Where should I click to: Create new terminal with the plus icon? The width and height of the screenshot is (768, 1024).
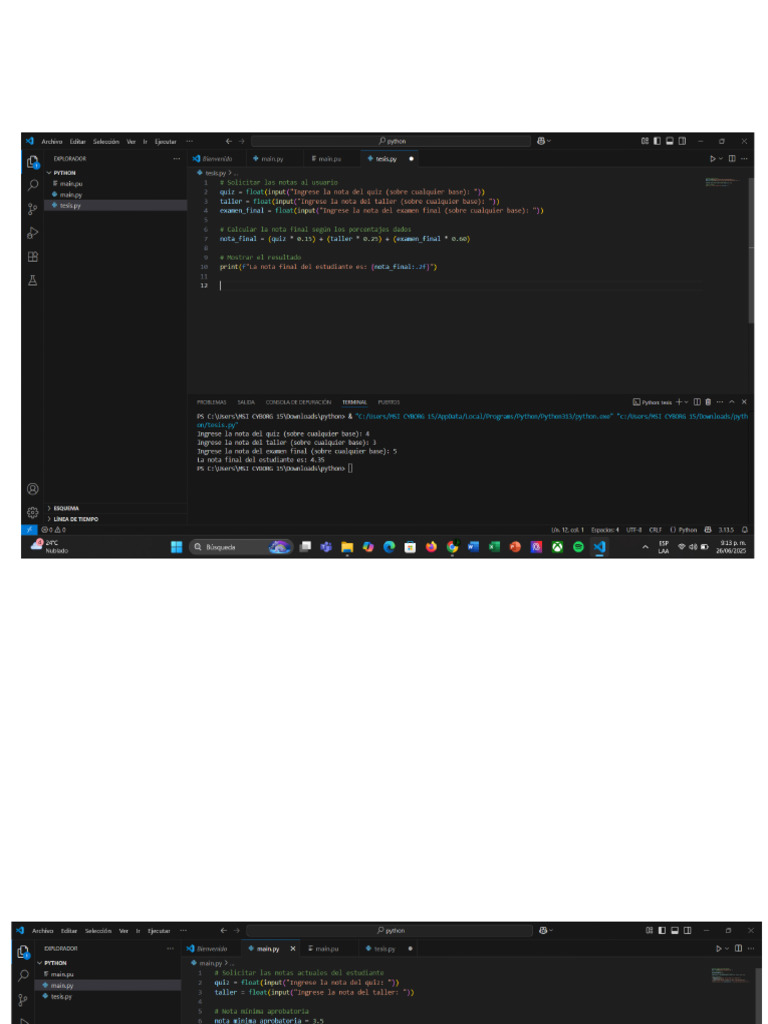679,402
